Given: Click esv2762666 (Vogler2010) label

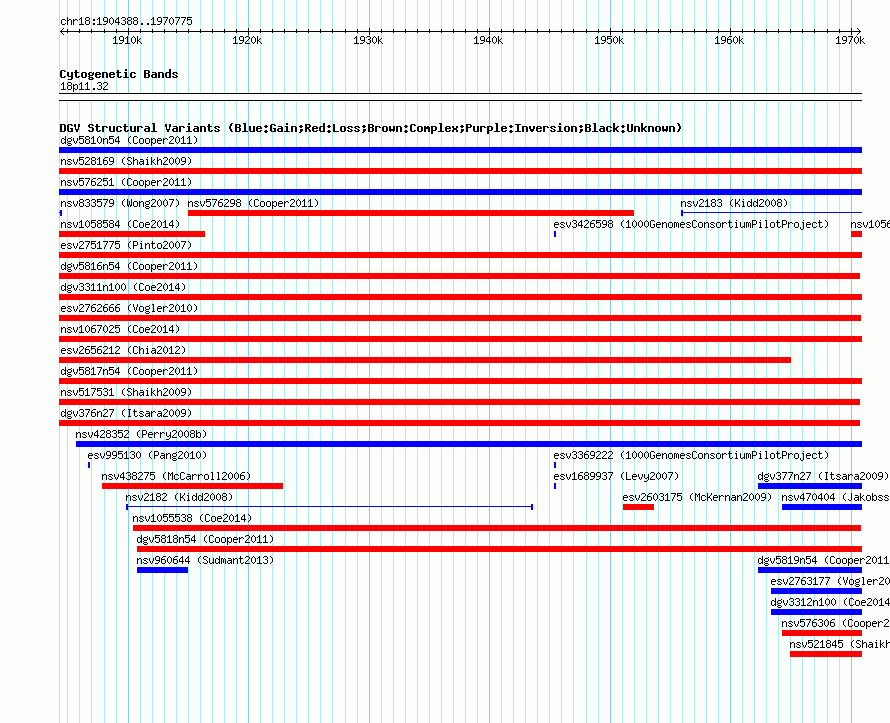Looking at the screenshot, I should point(129,308).
